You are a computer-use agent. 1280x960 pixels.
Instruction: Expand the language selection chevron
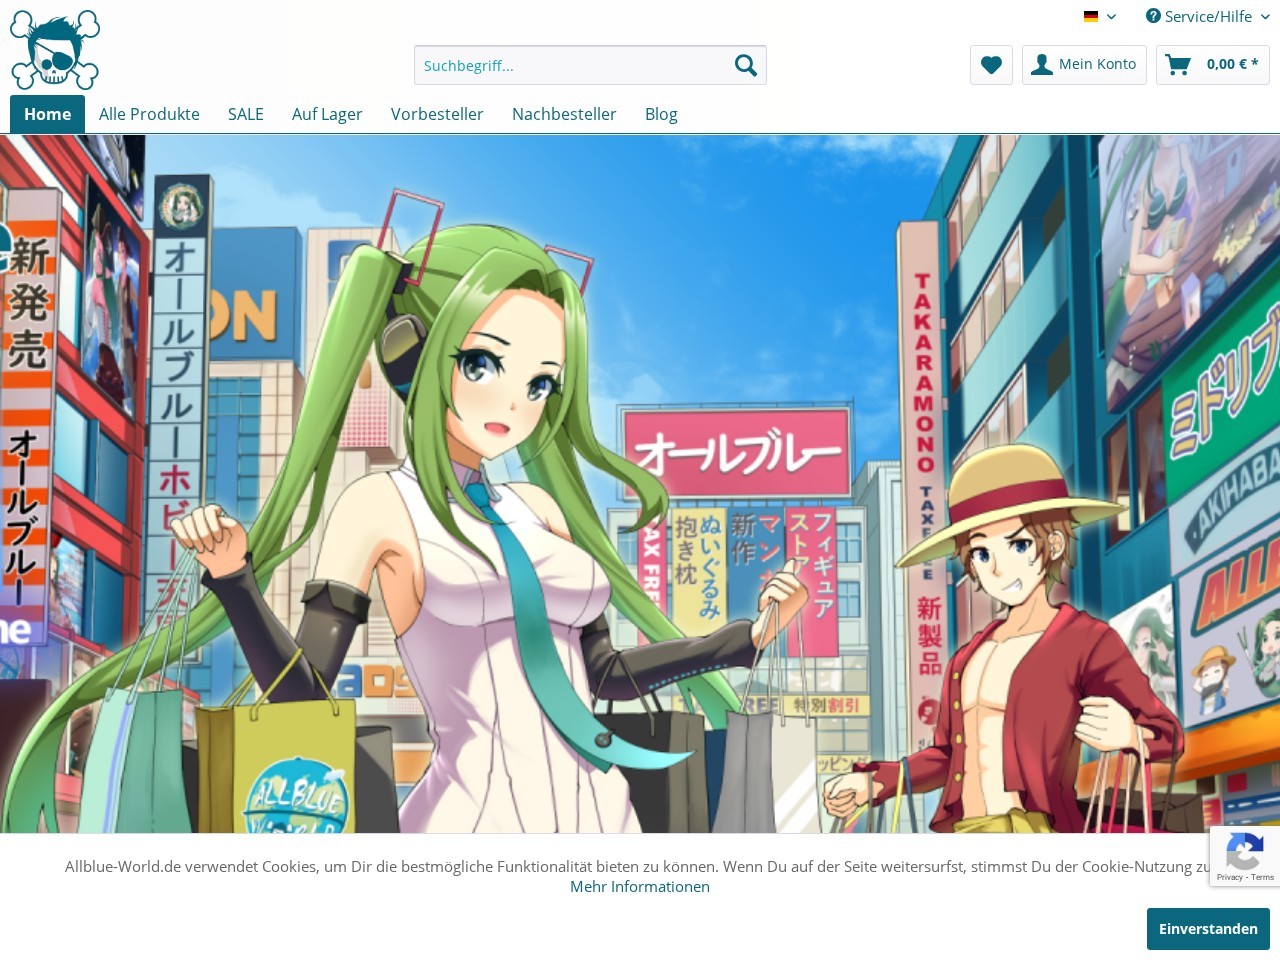tap(1111, 17)
